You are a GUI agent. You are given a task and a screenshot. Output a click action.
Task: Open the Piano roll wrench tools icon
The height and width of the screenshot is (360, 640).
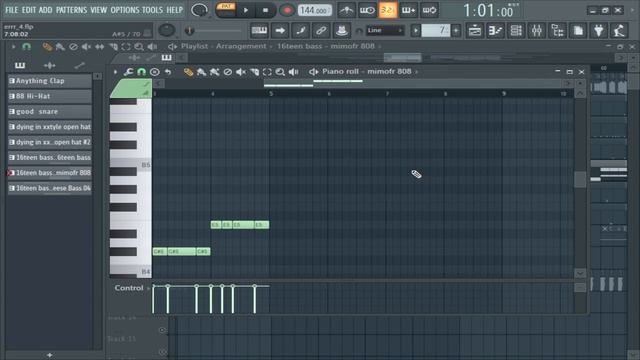point(129,72)
